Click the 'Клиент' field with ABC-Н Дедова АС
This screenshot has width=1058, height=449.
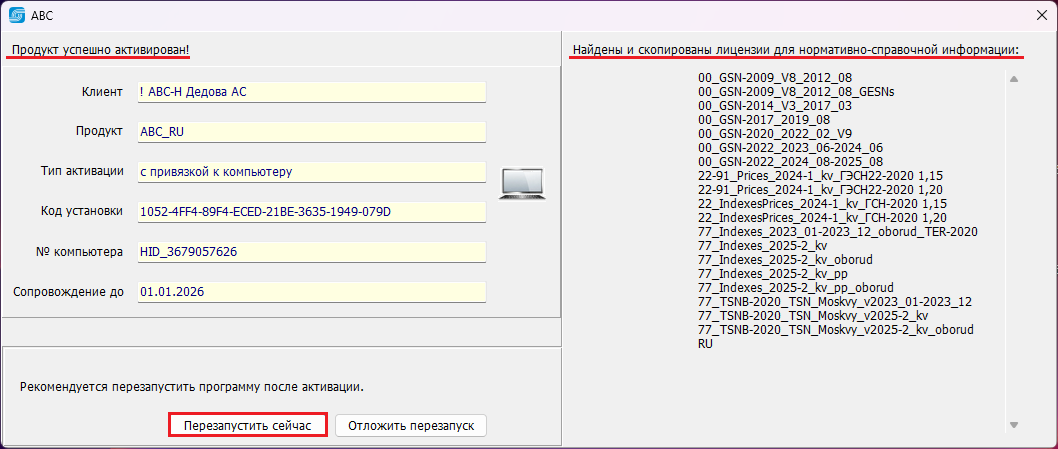[312, 92]
